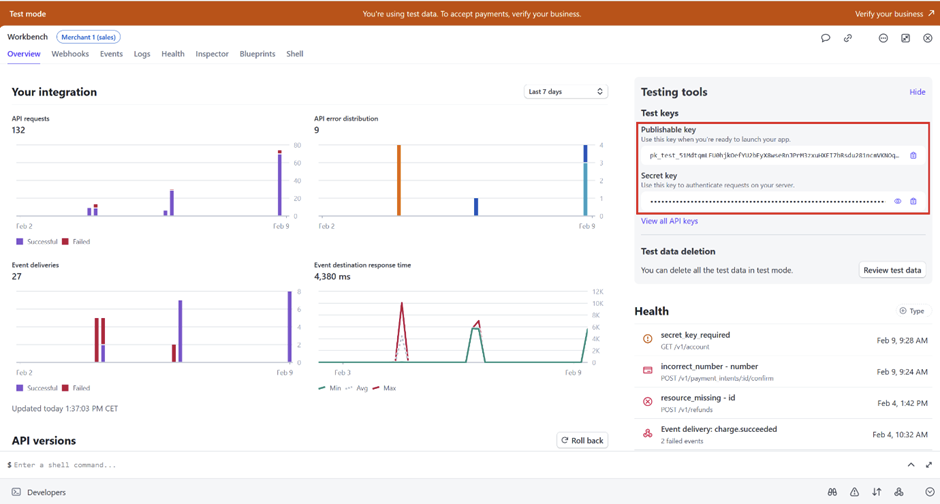Click the Review test data button
This screenshot has width=940, height=504.
pos(892,270)
